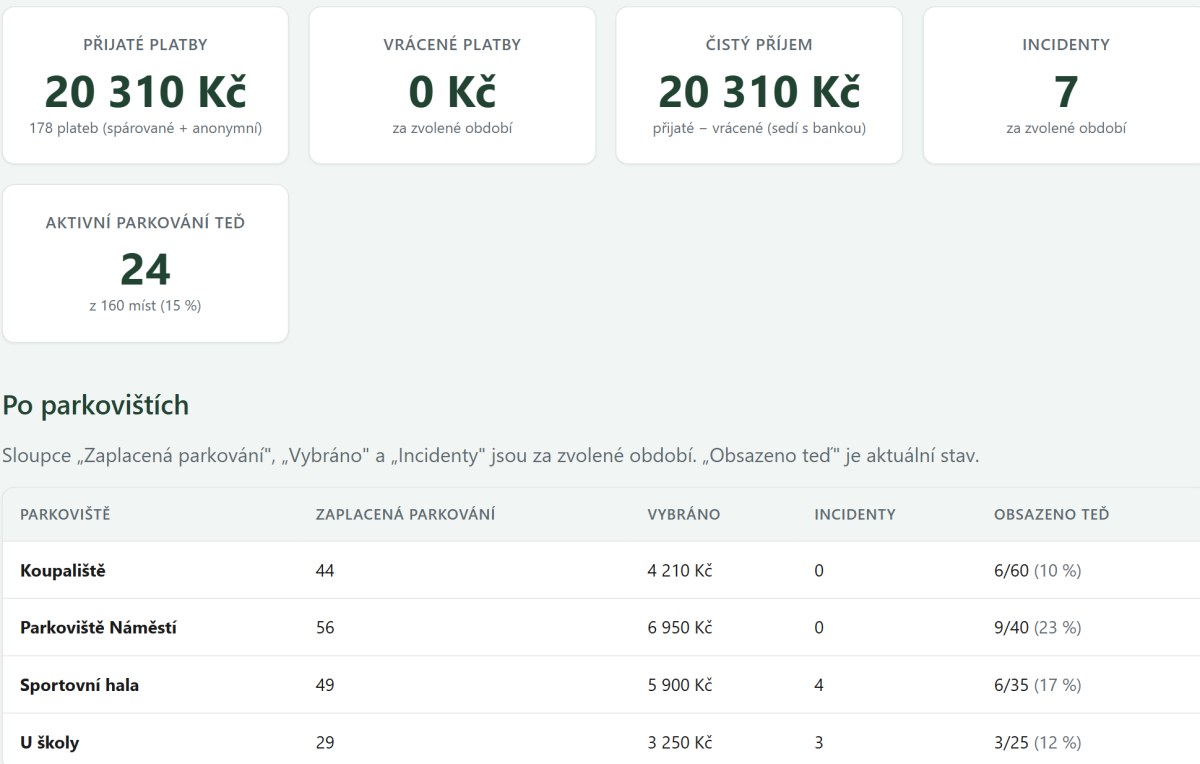The height and width of the screenshot is (764, 1200).
Task: Click incidents count 3 for U školy
Action: [819, 743]
